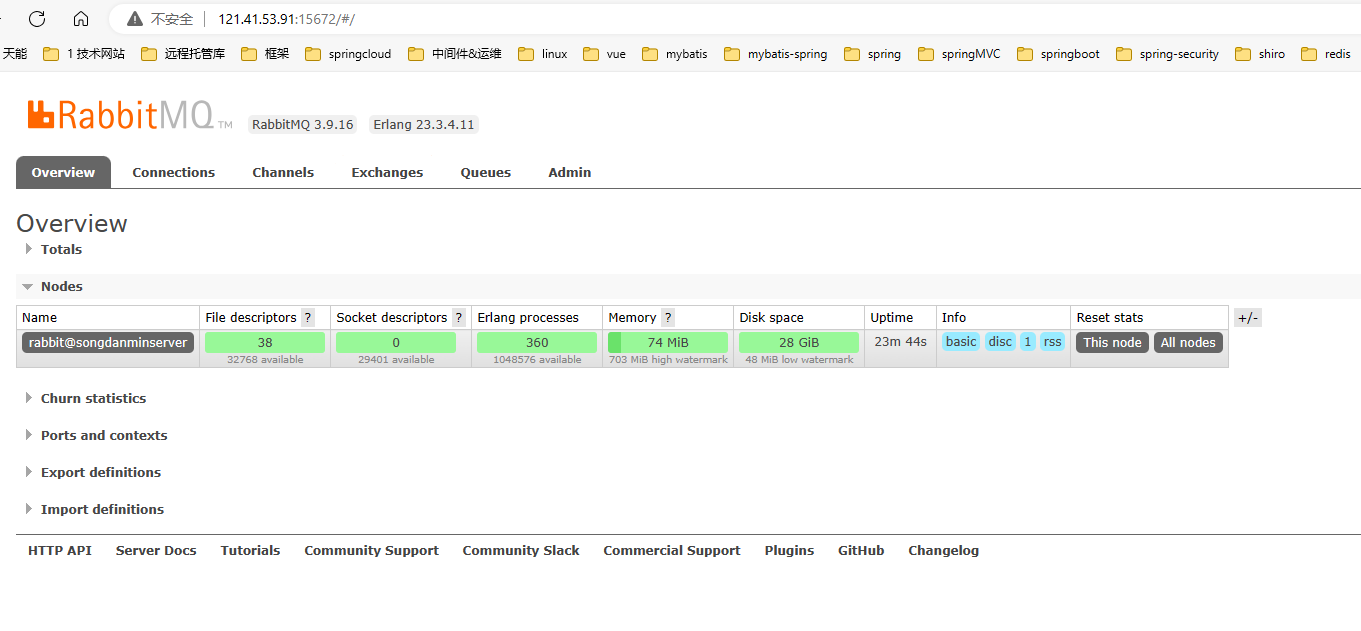The width and height of the screenshot is (1361, 631).
Task: Open the 中间件&运维 bookmark folder
Action: [455, 54]
